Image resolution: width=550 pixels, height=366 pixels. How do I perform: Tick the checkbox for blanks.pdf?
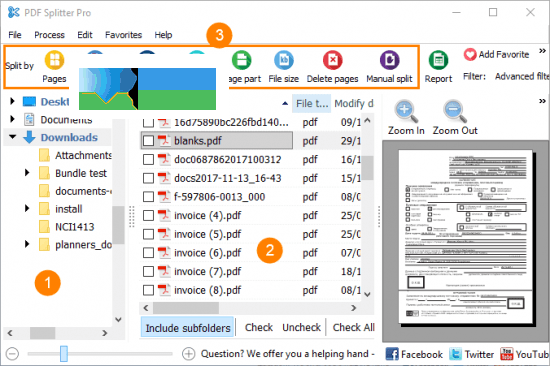tap(148, 141)
